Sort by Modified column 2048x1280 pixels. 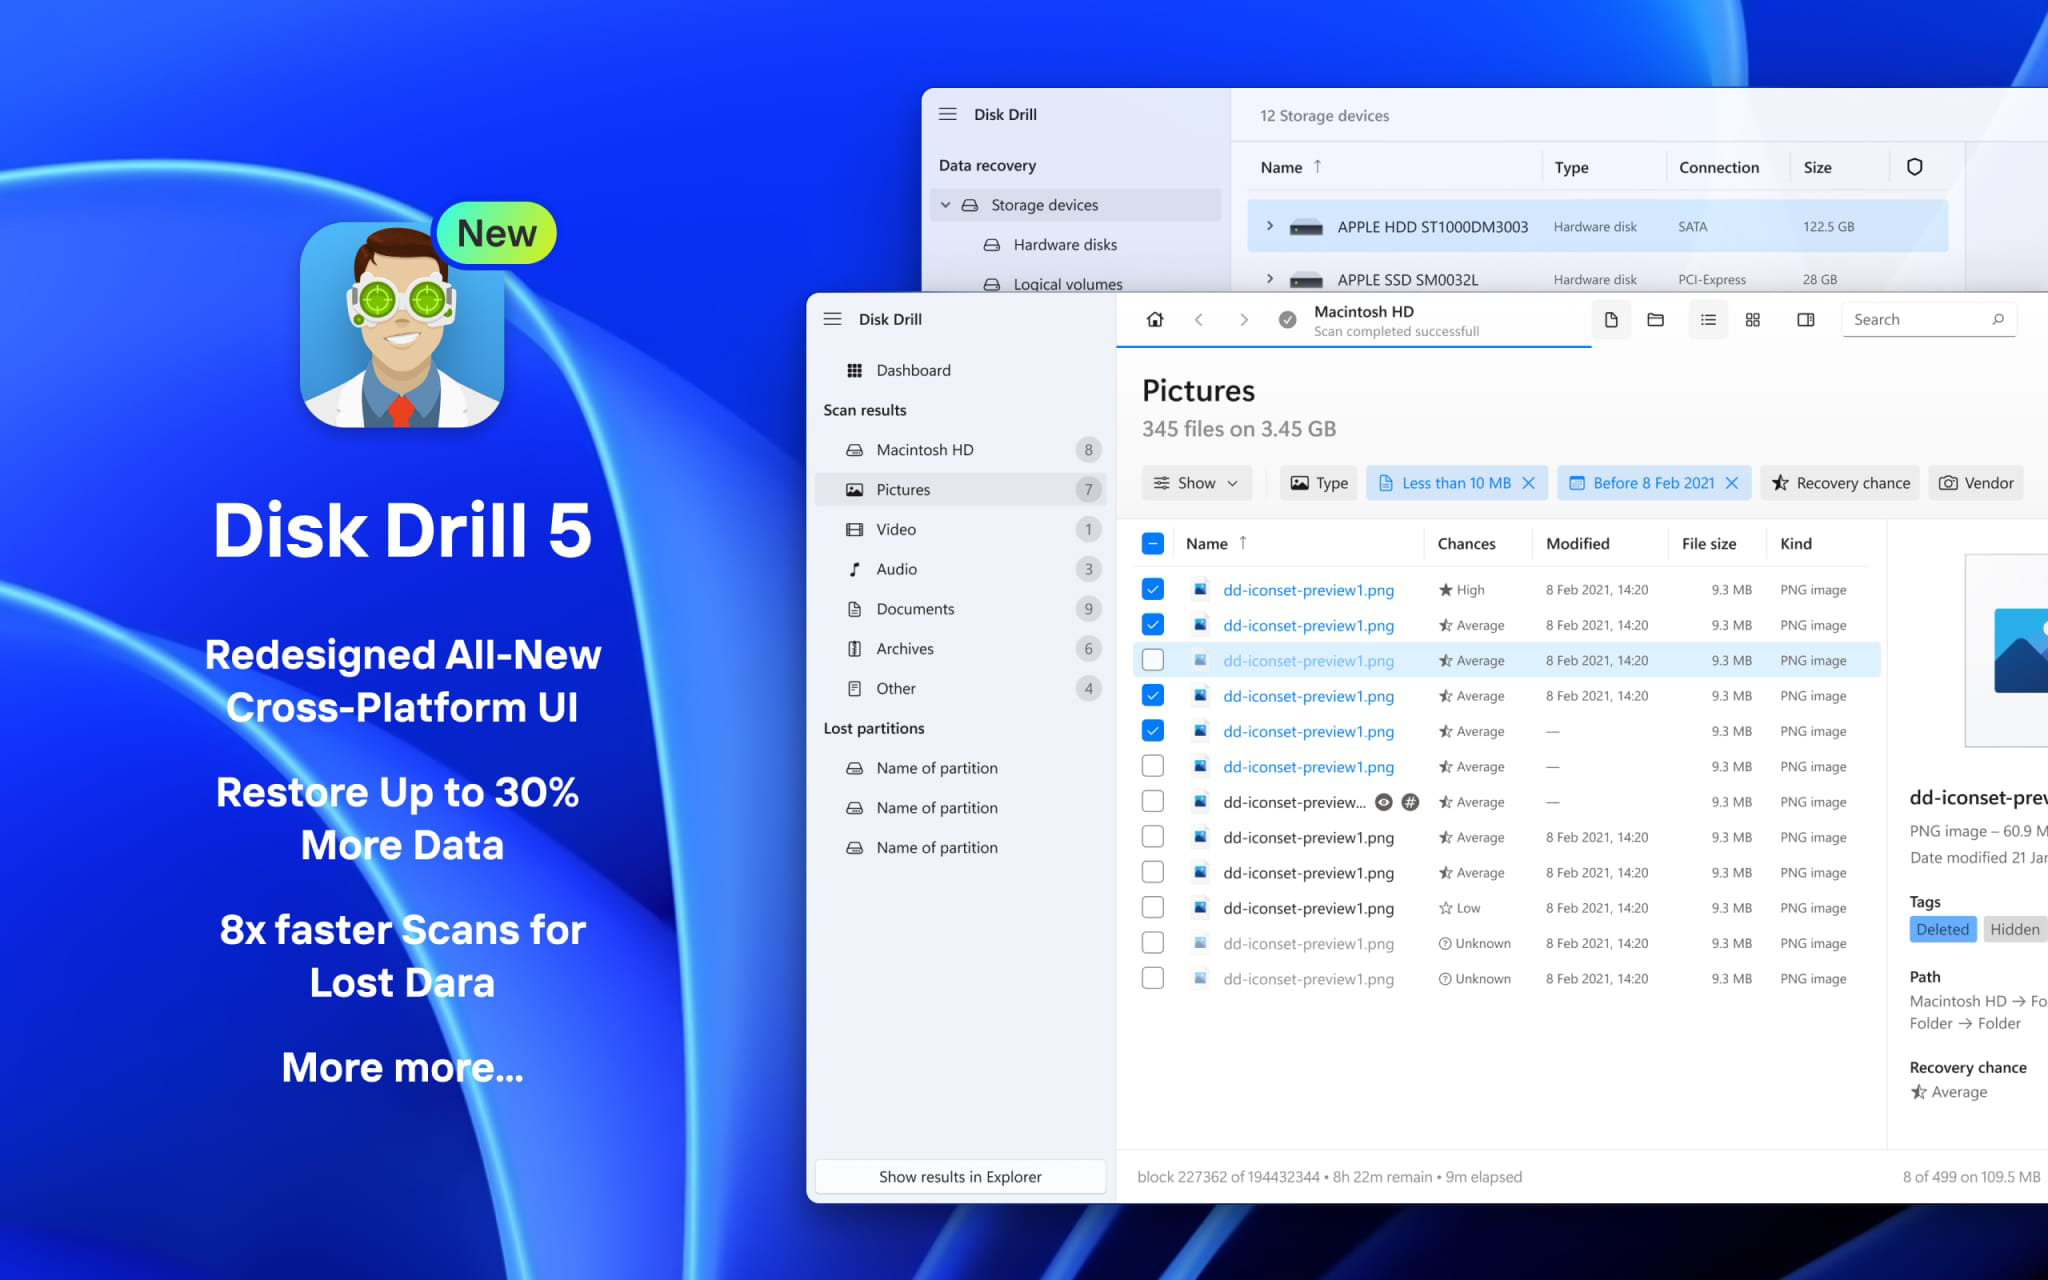pos(1577,543)
